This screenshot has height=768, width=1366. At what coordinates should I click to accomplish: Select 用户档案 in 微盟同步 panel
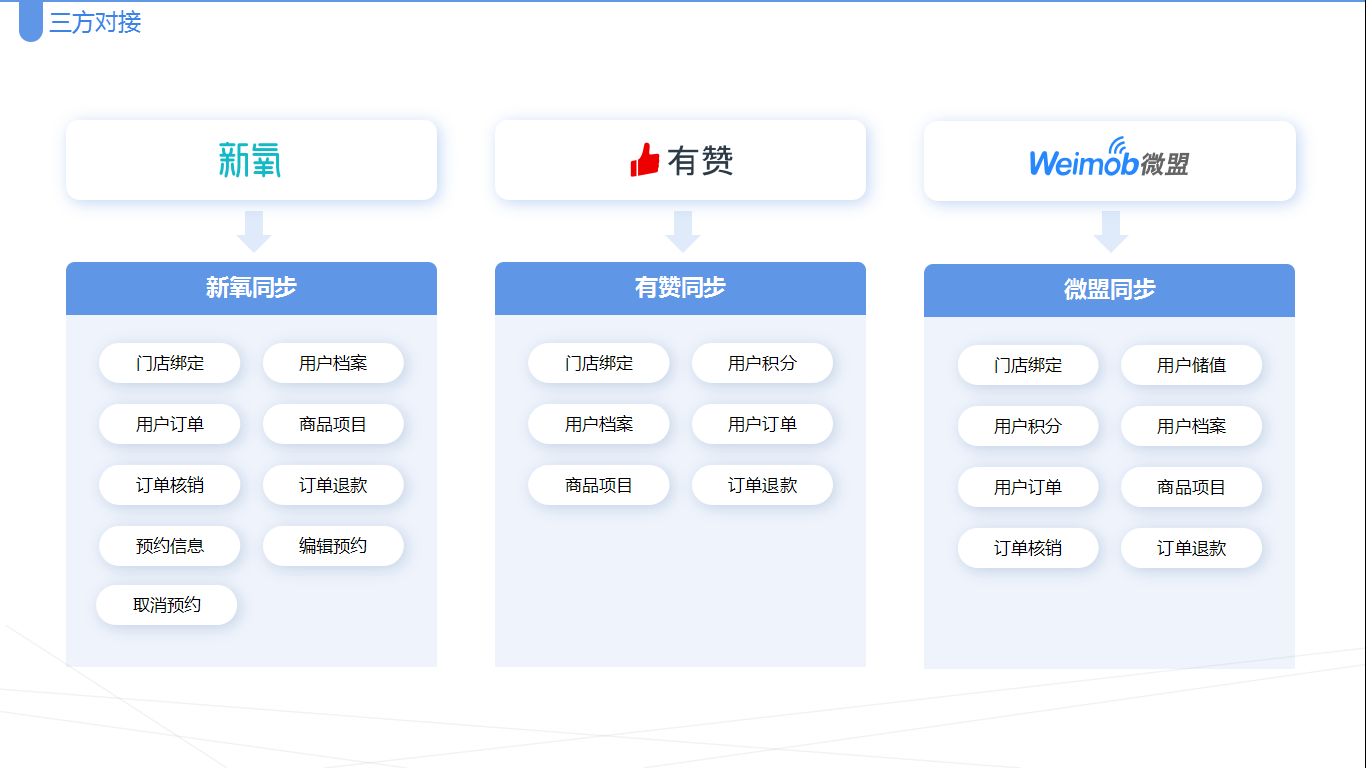point(1191,426)
